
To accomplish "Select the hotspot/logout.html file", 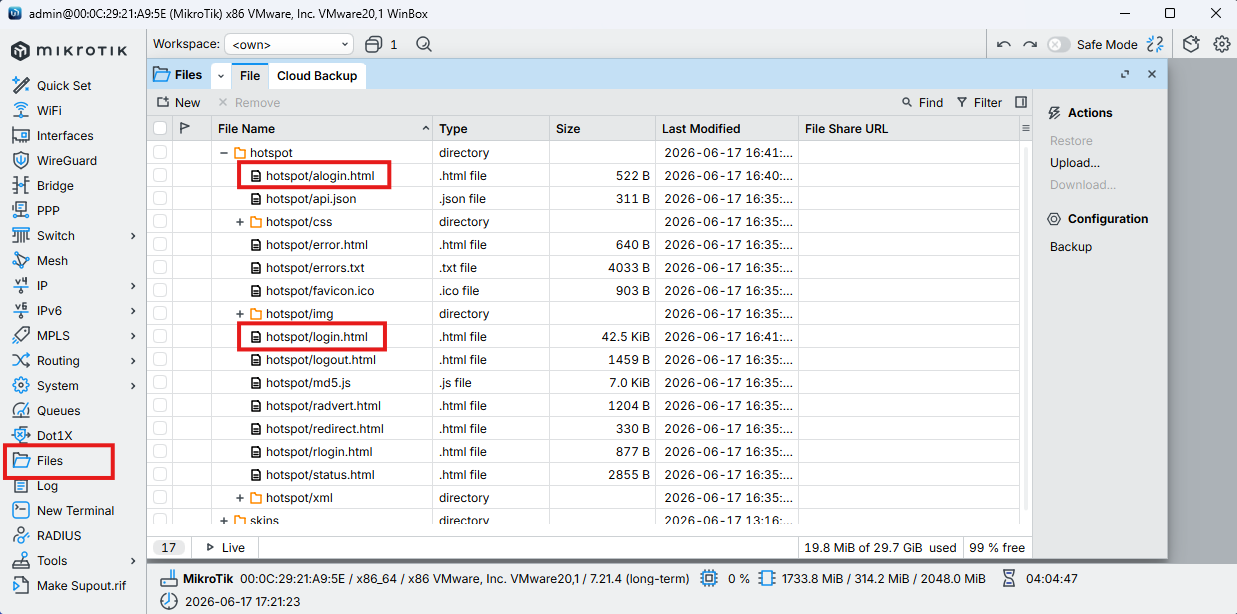I will [320, 360].
